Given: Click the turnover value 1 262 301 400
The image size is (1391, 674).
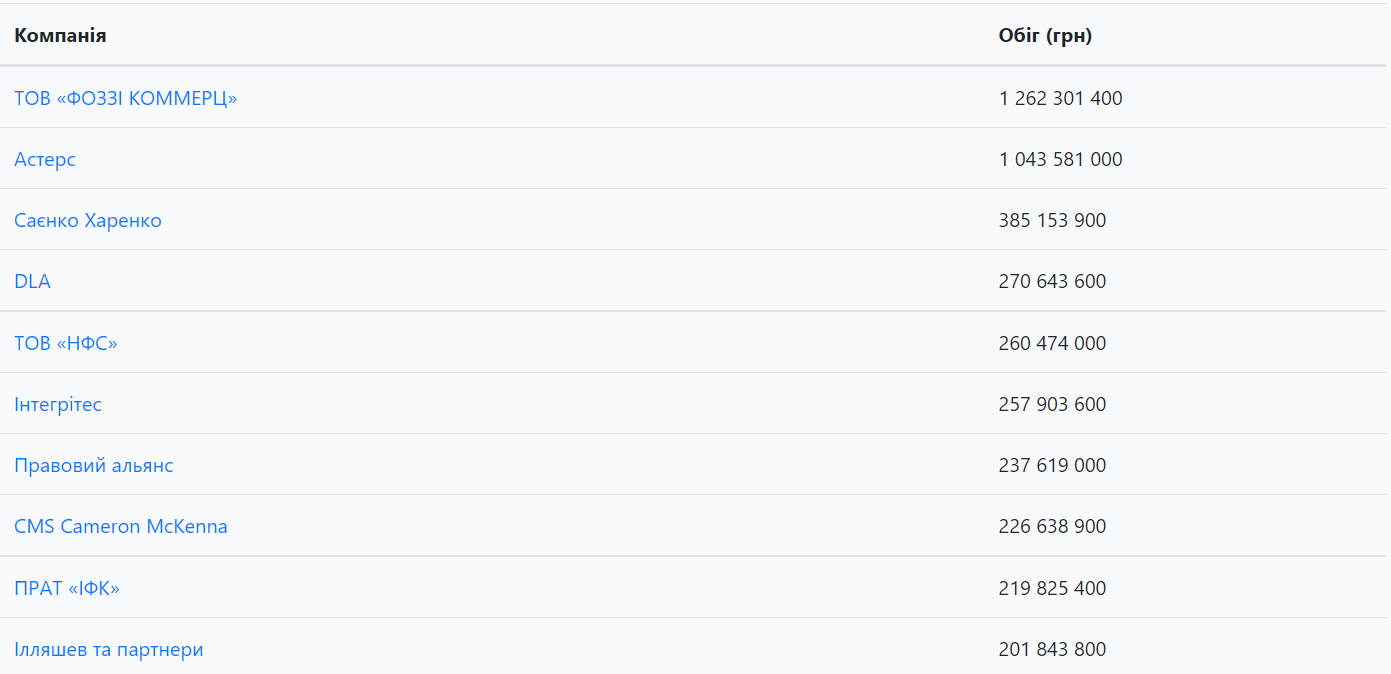Looking at the screenshot, I should (x=1060, y=98).
